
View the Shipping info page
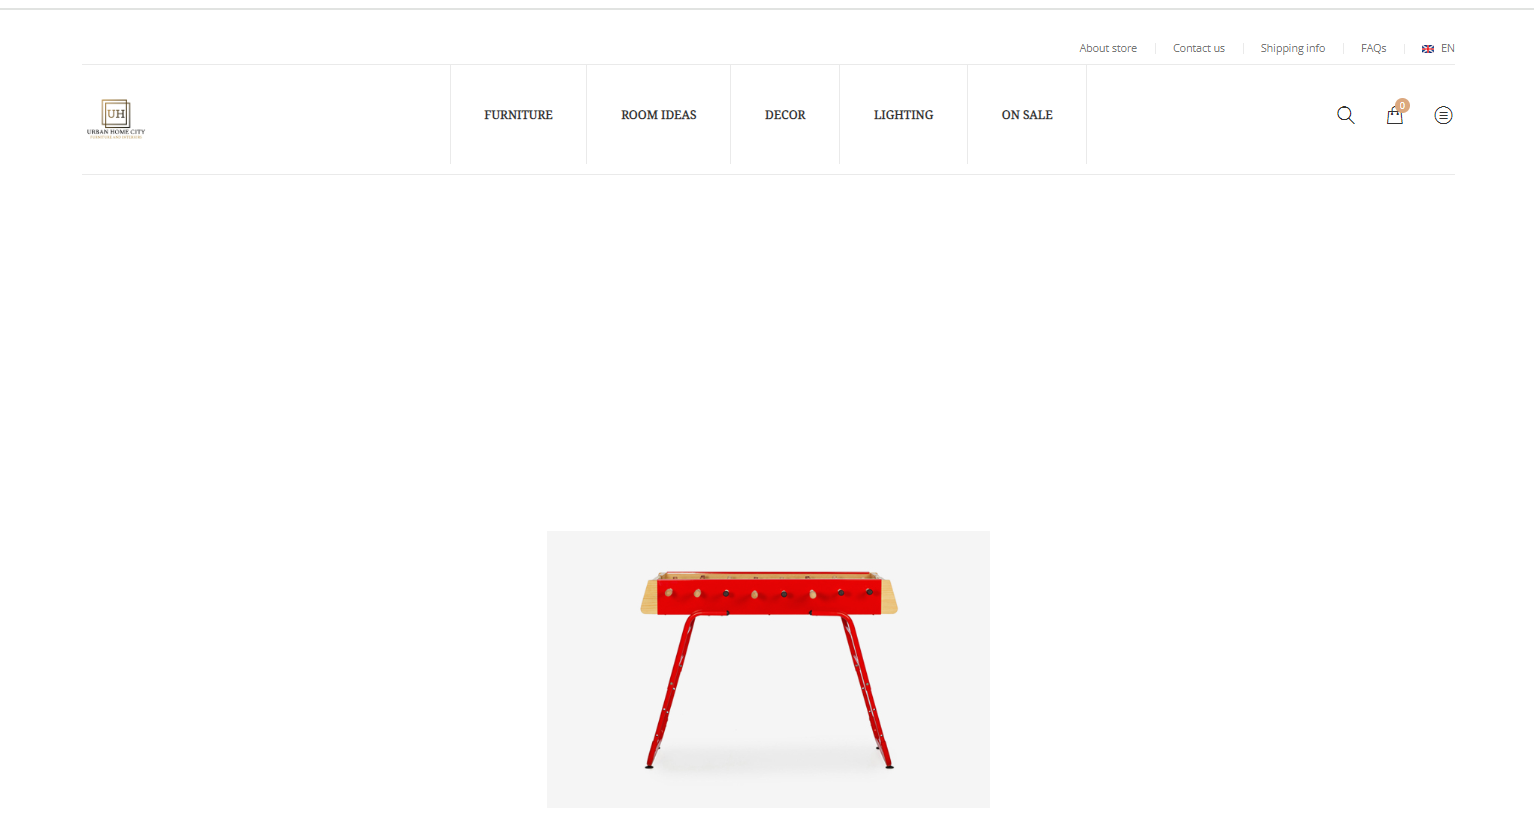click(1293, 48)
